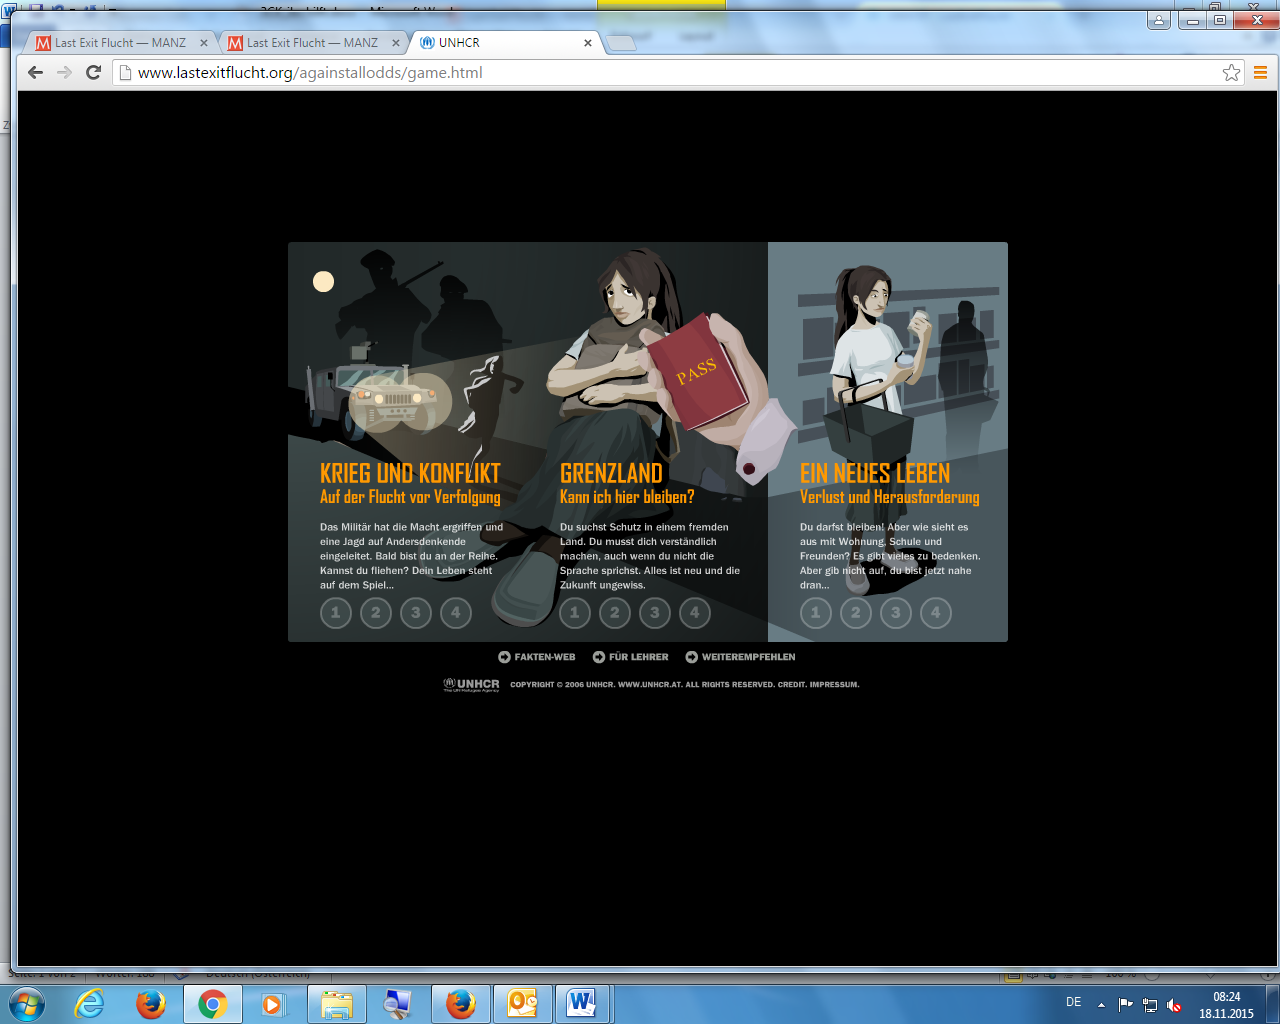Bookmark this page with the star icon
This screenshot has width=1280, height=1024.
(1231, 72)
